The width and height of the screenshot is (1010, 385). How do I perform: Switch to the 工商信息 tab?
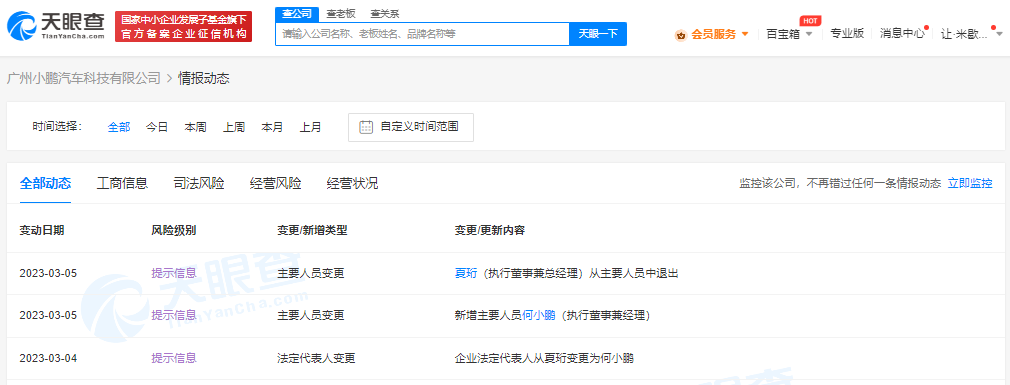[122, 183]
